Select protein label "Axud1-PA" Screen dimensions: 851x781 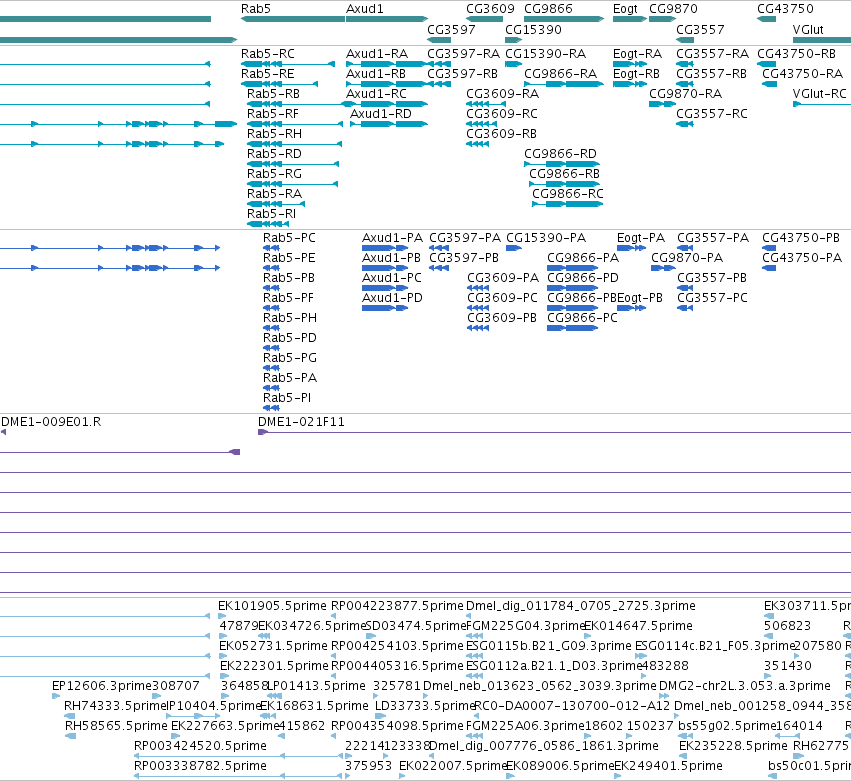tap(392, 238)
